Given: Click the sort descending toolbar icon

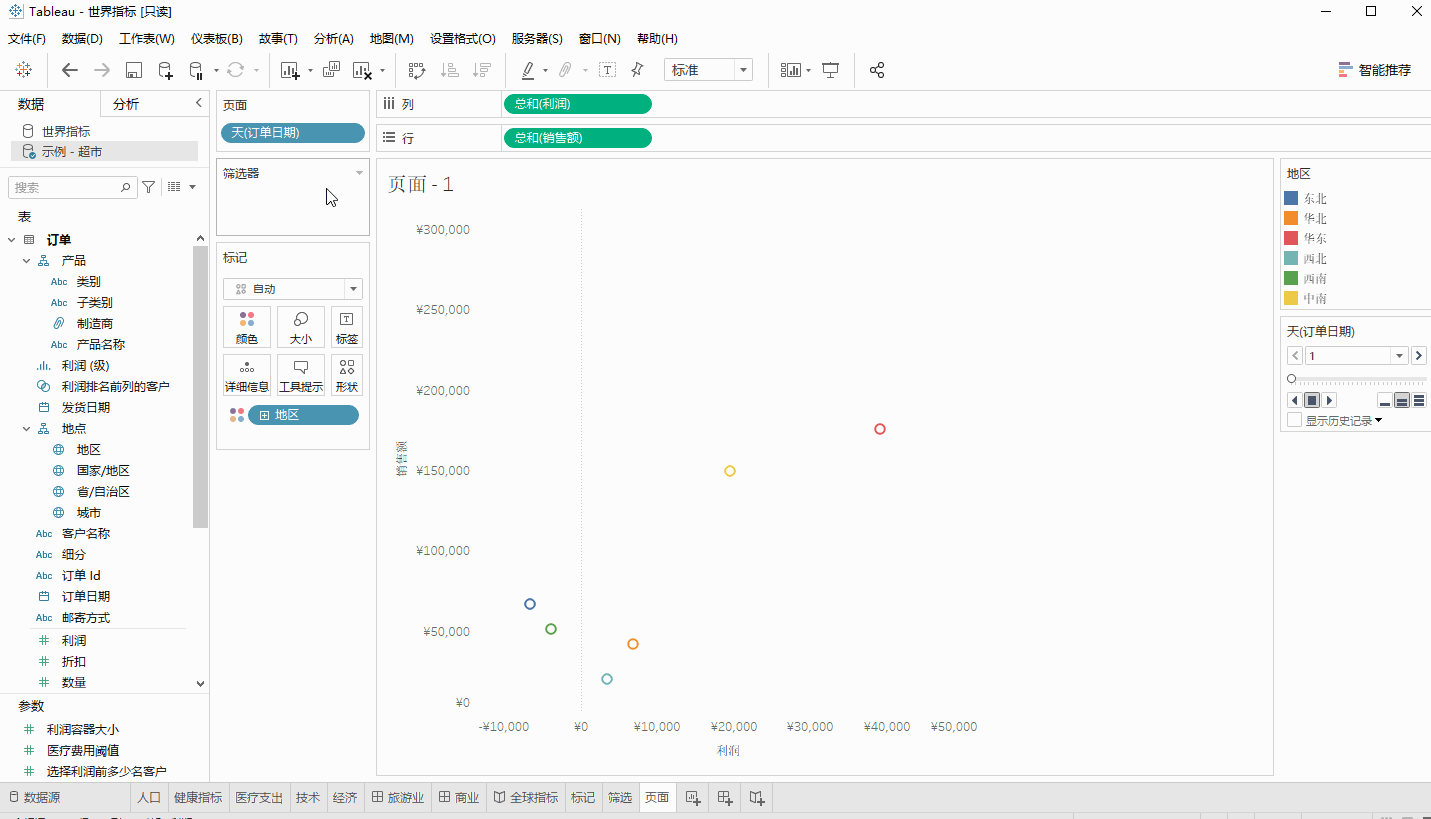Looking at the screenshot, I should tap(482, 70).
